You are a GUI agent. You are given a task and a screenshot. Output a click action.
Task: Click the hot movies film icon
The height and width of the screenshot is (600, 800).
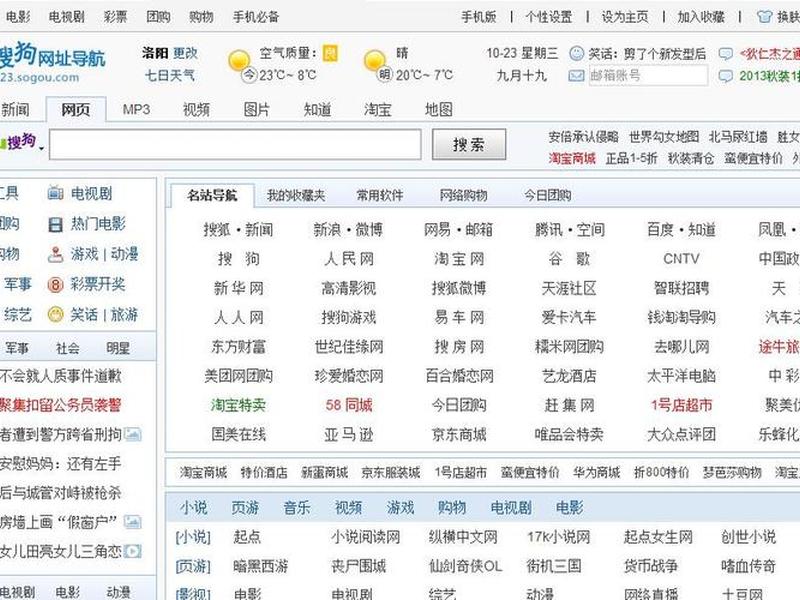click(x=55, y=224)
